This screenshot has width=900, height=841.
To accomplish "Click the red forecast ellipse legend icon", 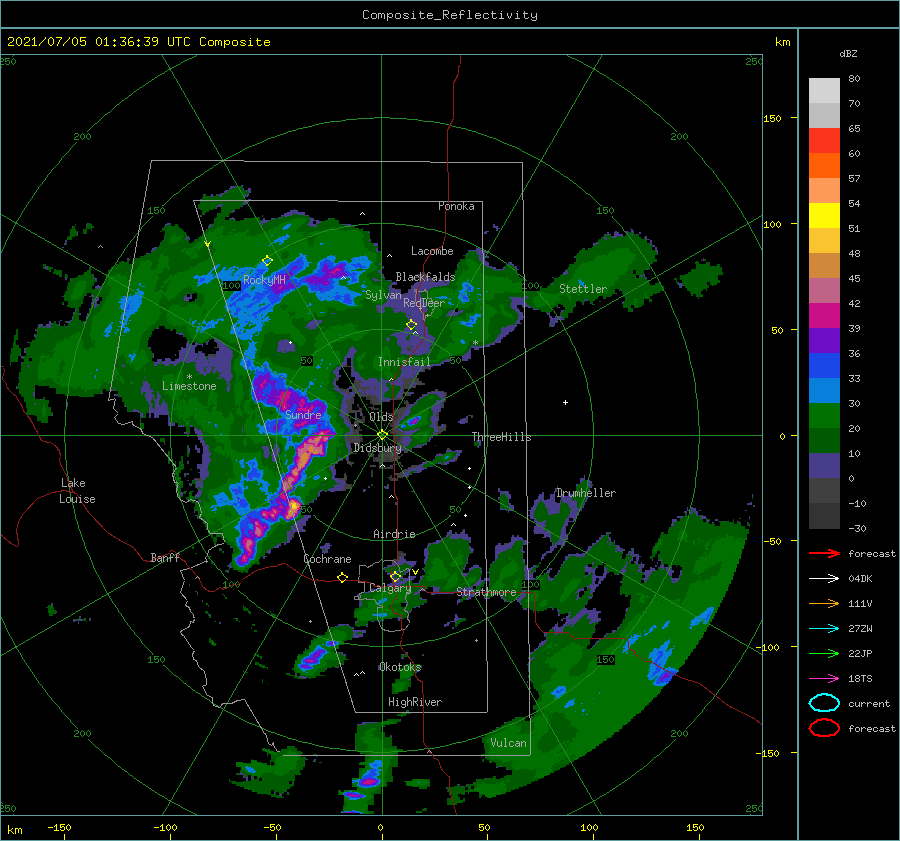I will pyautogui.click(x=824, y=728).
